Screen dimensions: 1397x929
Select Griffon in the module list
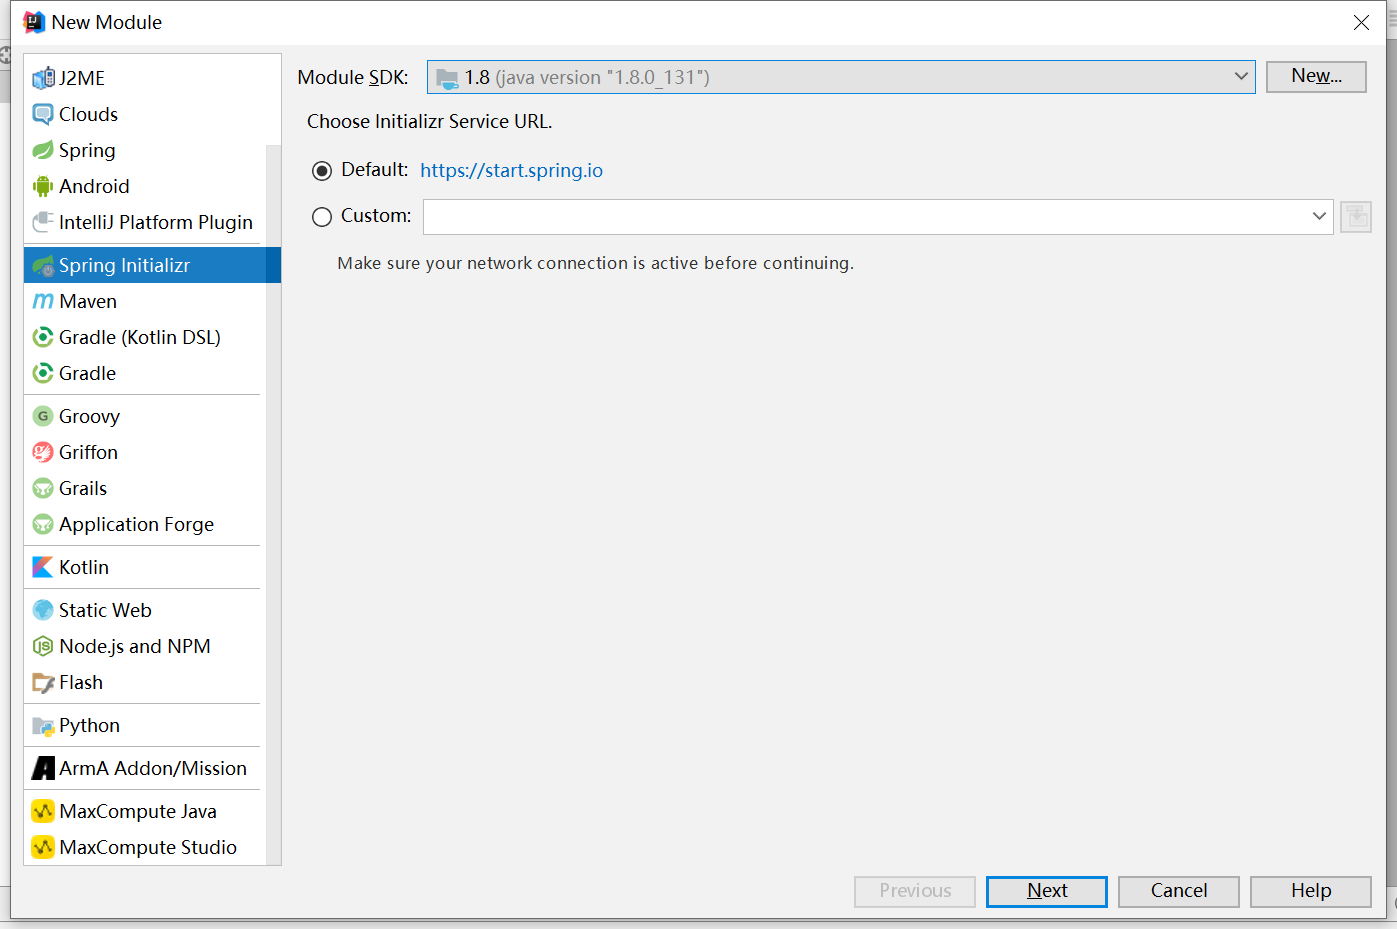click(145, 452)
